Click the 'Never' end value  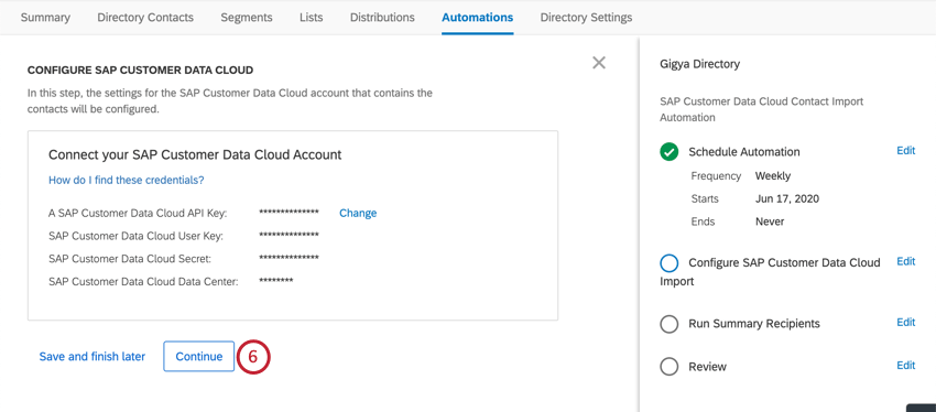(x=769, y=222)
